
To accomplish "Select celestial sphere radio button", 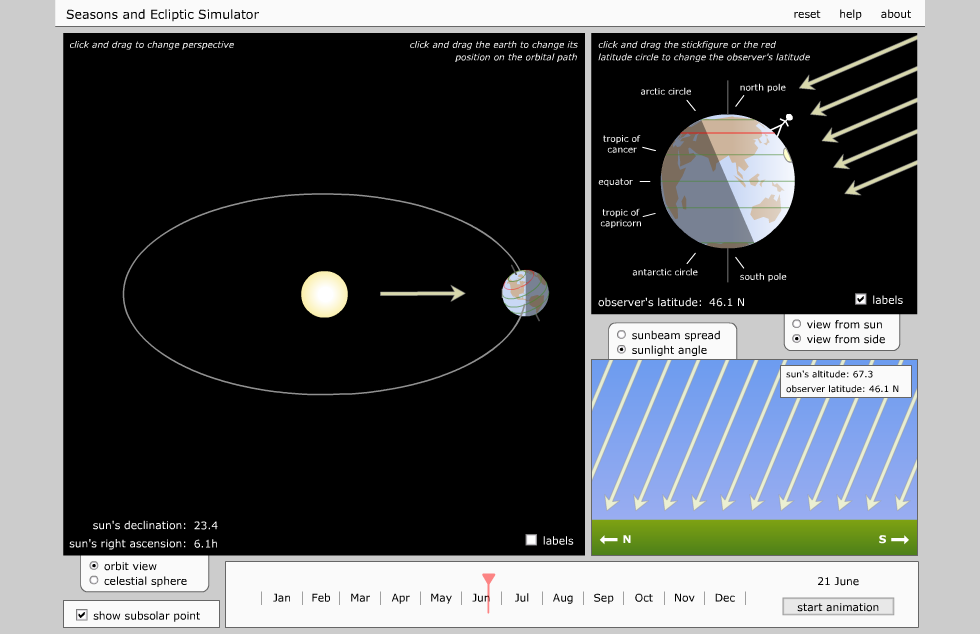I will [x=94, y=580].
